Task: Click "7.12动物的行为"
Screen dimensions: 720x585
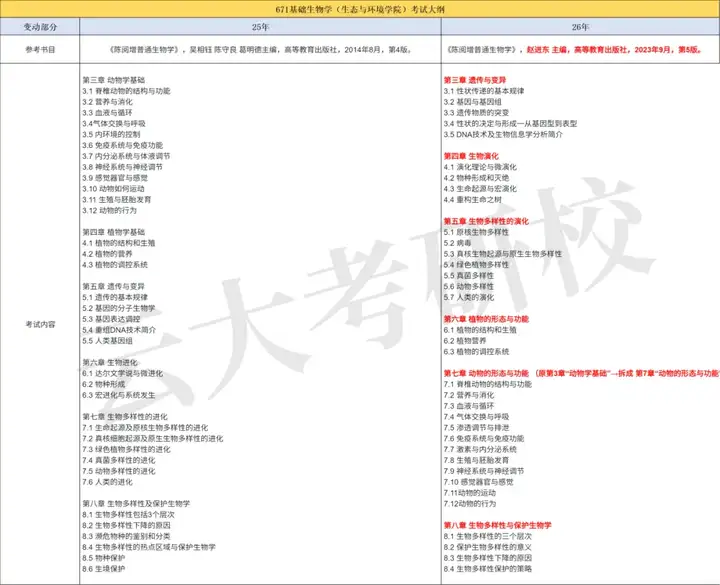Action: click(x=470, y=504)
